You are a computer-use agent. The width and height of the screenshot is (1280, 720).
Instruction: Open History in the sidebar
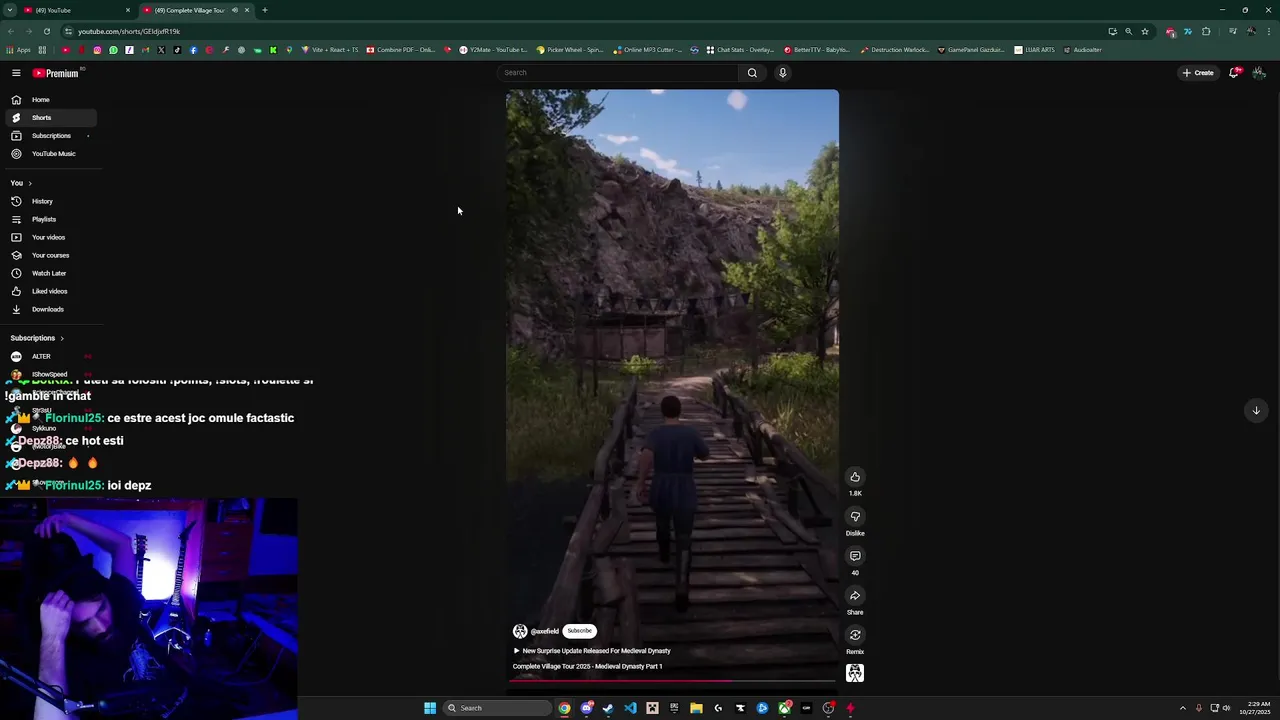click(x=50, y=201)
